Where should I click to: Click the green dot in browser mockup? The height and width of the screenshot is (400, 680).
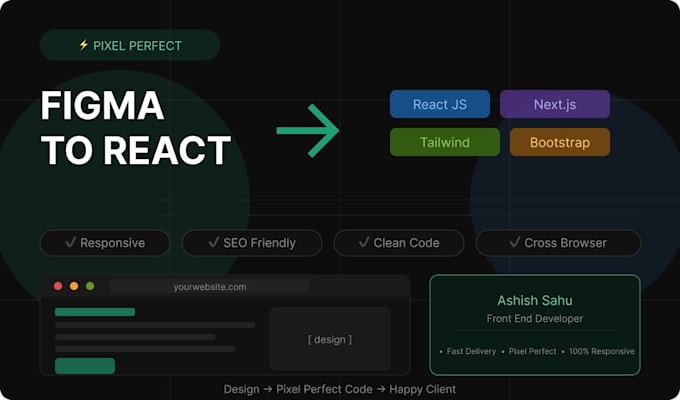click(90, 286)
